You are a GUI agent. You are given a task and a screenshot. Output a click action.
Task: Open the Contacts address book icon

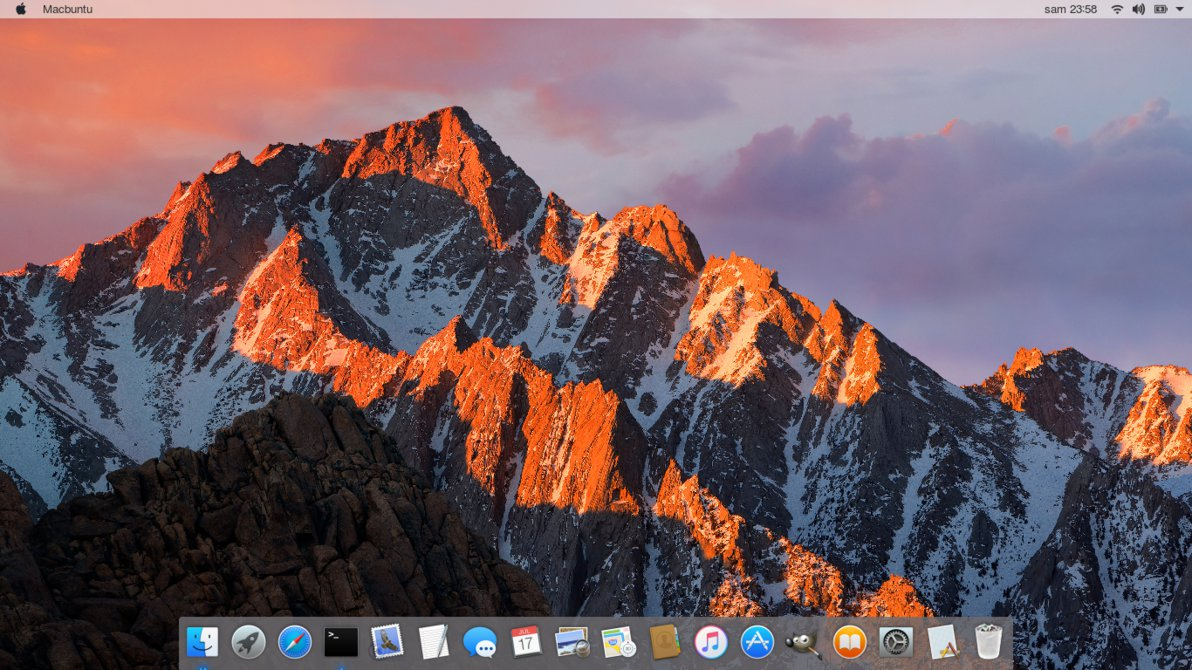coord(664,643)
